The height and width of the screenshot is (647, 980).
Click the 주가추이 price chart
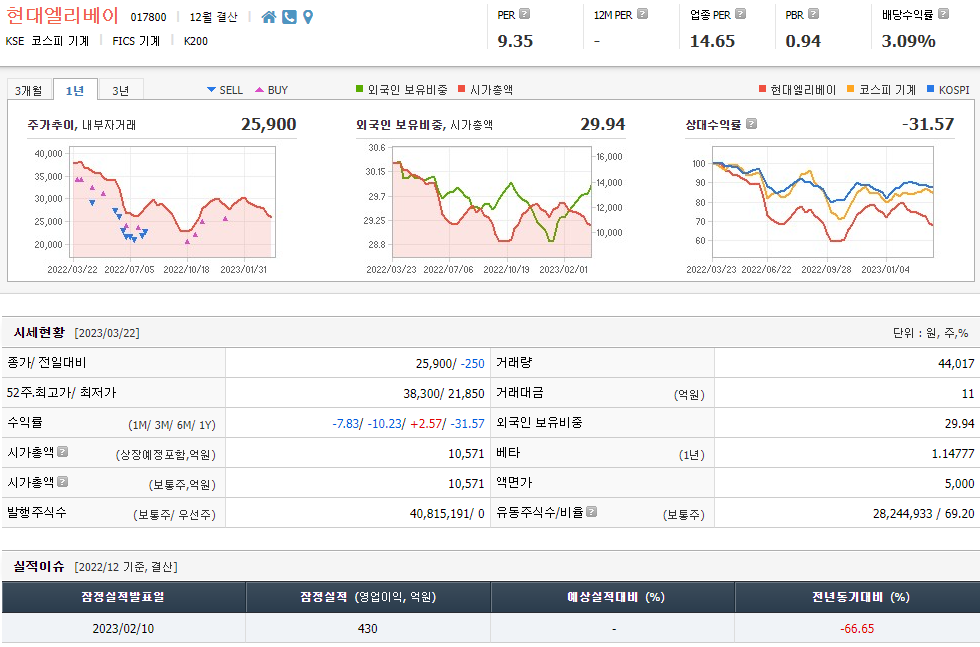(x=172, y=202)
